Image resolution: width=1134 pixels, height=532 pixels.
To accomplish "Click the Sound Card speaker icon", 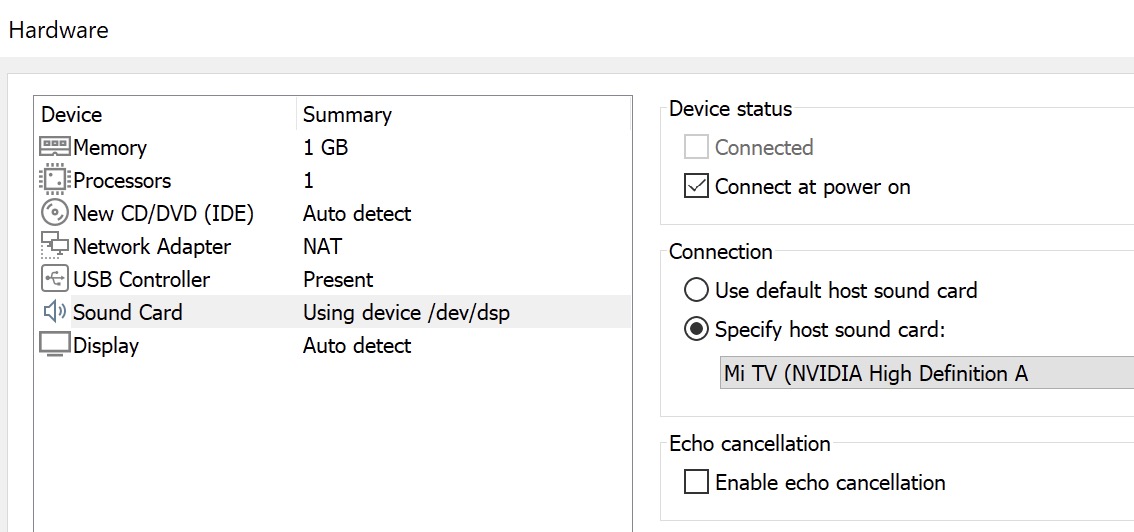I will [55, 312].
